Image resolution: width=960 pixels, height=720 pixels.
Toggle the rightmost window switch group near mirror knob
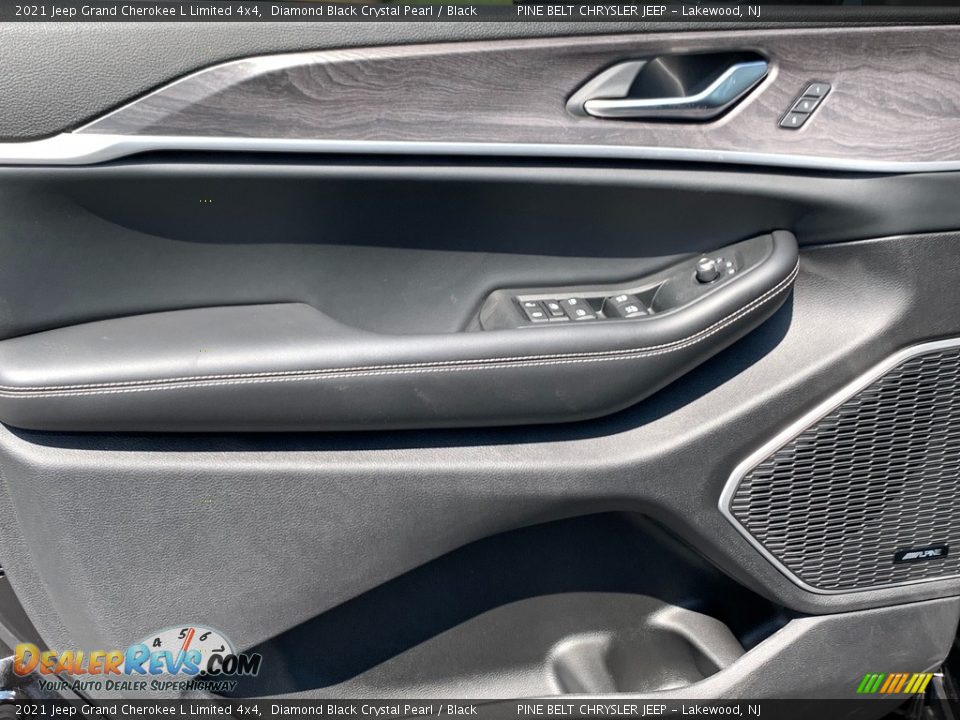tap(627, 305)
